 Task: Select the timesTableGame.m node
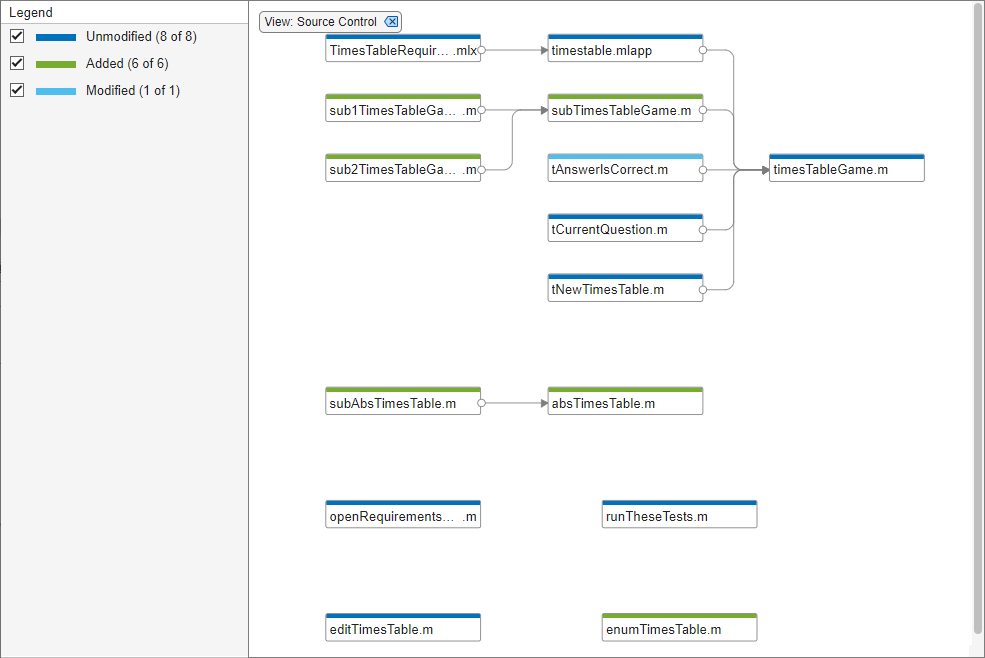pos(846,169)
